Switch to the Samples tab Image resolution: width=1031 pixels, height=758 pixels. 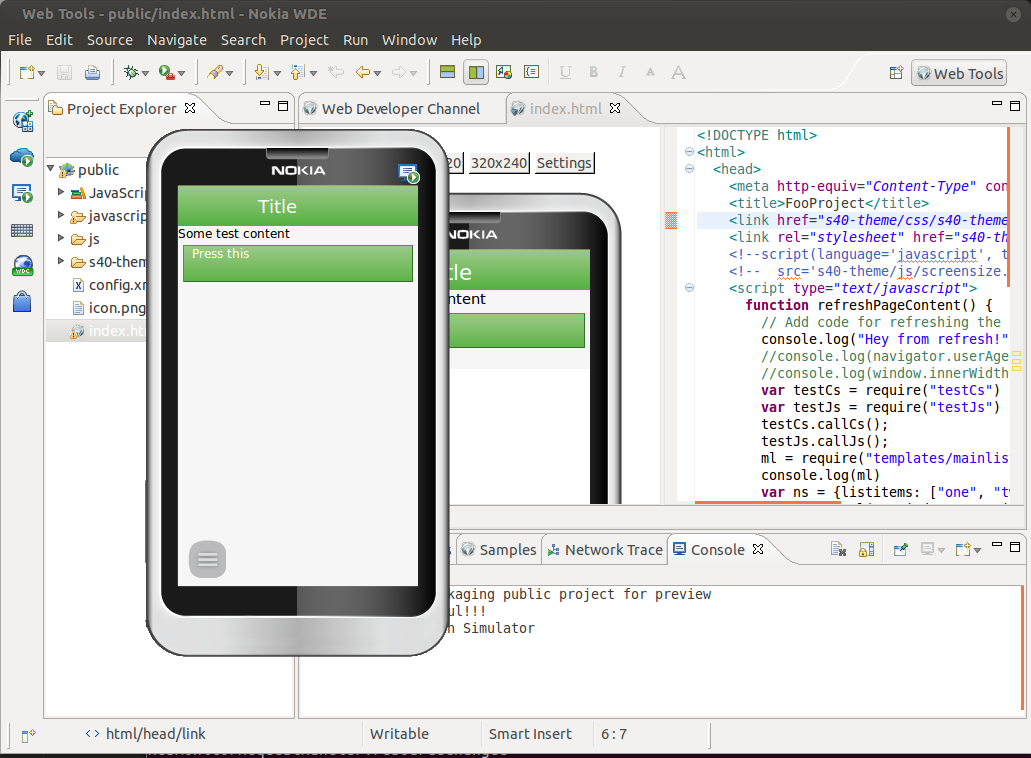(499, 550)
